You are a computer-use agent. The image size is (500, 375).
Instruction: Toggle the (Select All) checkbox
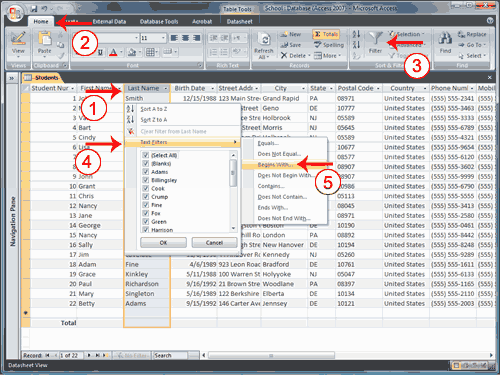146,155
